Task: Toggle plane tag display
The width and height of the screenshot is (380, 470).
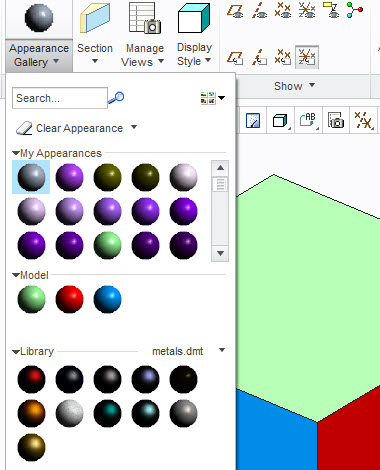Action: (x=235, y=57)
